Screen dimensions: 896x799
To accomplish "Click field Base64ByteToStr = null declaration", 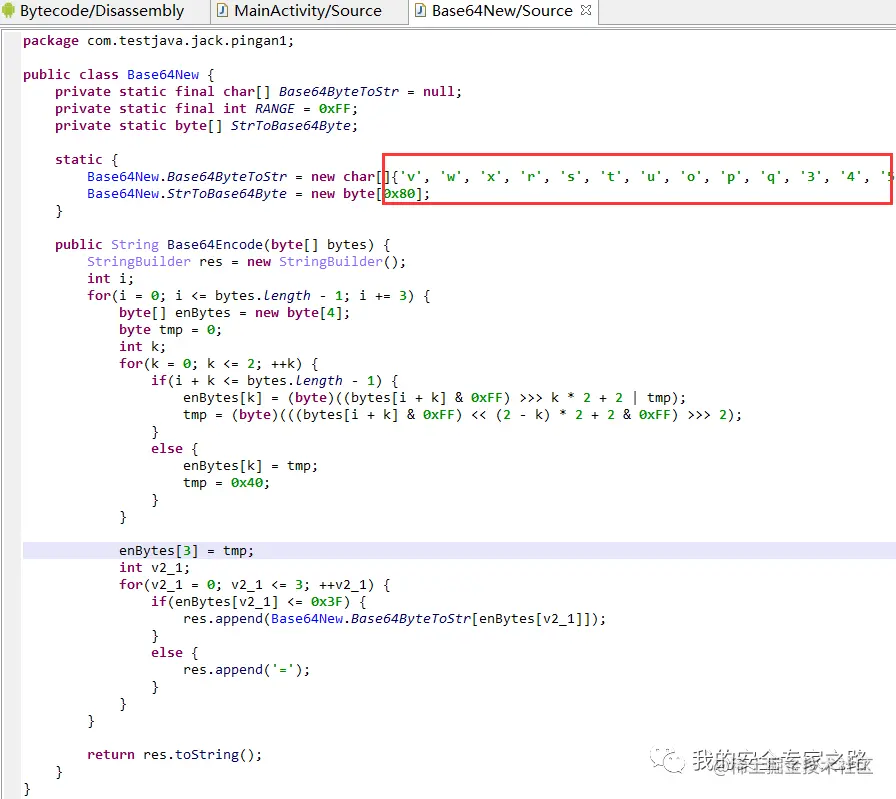I will tap(258, 92).
